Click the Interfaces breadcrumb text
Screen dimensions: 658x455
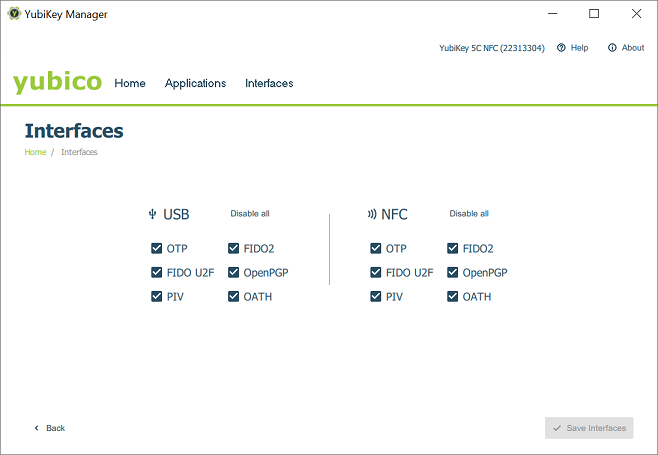point(79,152)
